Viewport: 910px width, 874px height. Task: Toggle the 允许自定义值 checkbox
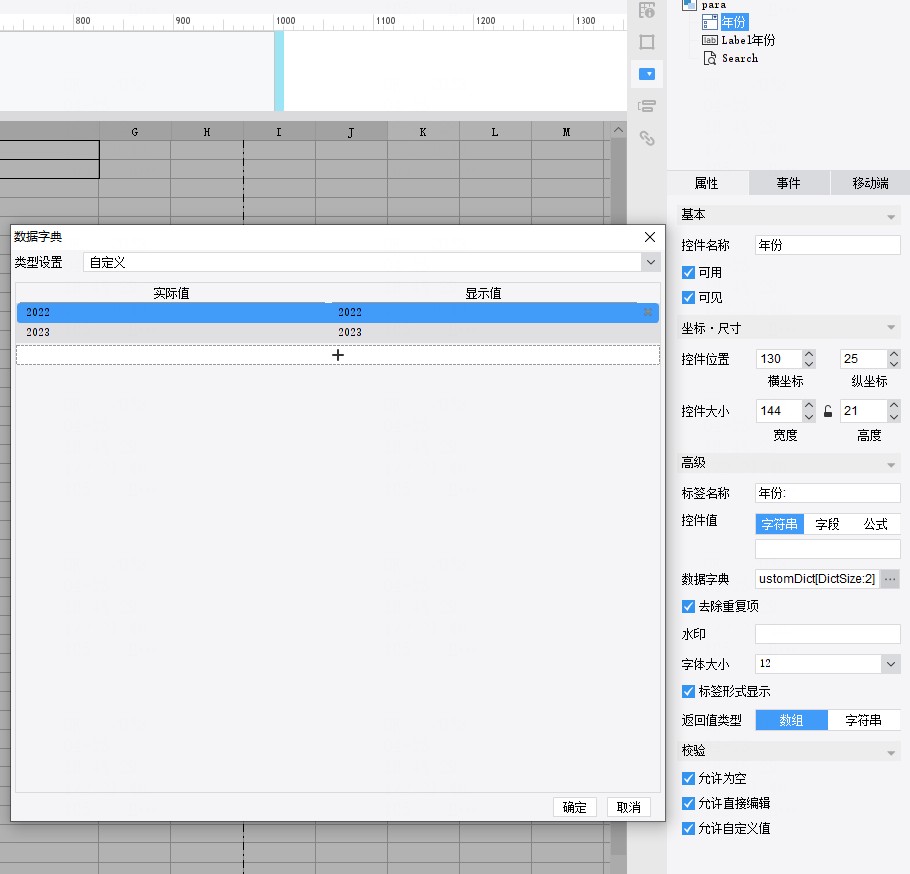pyautogui.click(x=688, y=828)
